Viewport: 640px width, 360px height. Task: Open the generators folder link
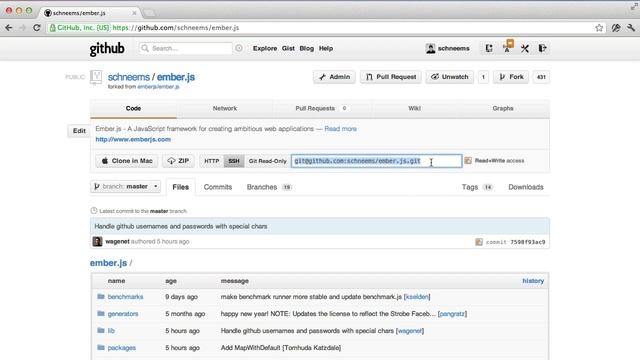[x=123, y=313]
